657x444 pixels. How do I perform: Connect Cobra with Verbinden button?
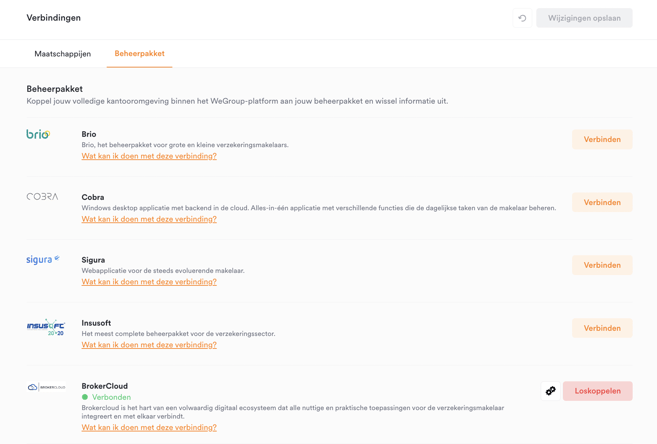(x=602, y=202)
